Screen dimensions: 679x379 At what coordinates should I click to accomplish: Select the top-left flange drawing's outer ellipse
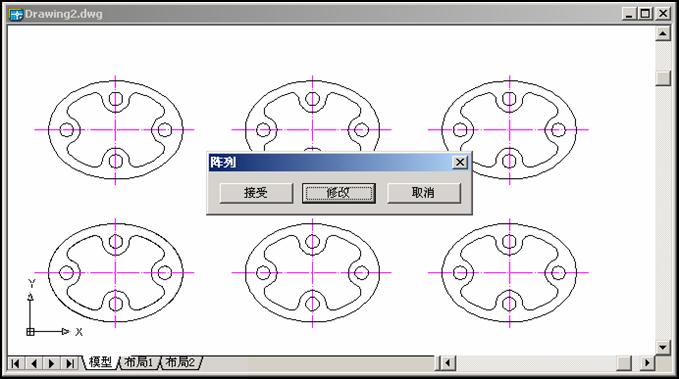point(49,130)
